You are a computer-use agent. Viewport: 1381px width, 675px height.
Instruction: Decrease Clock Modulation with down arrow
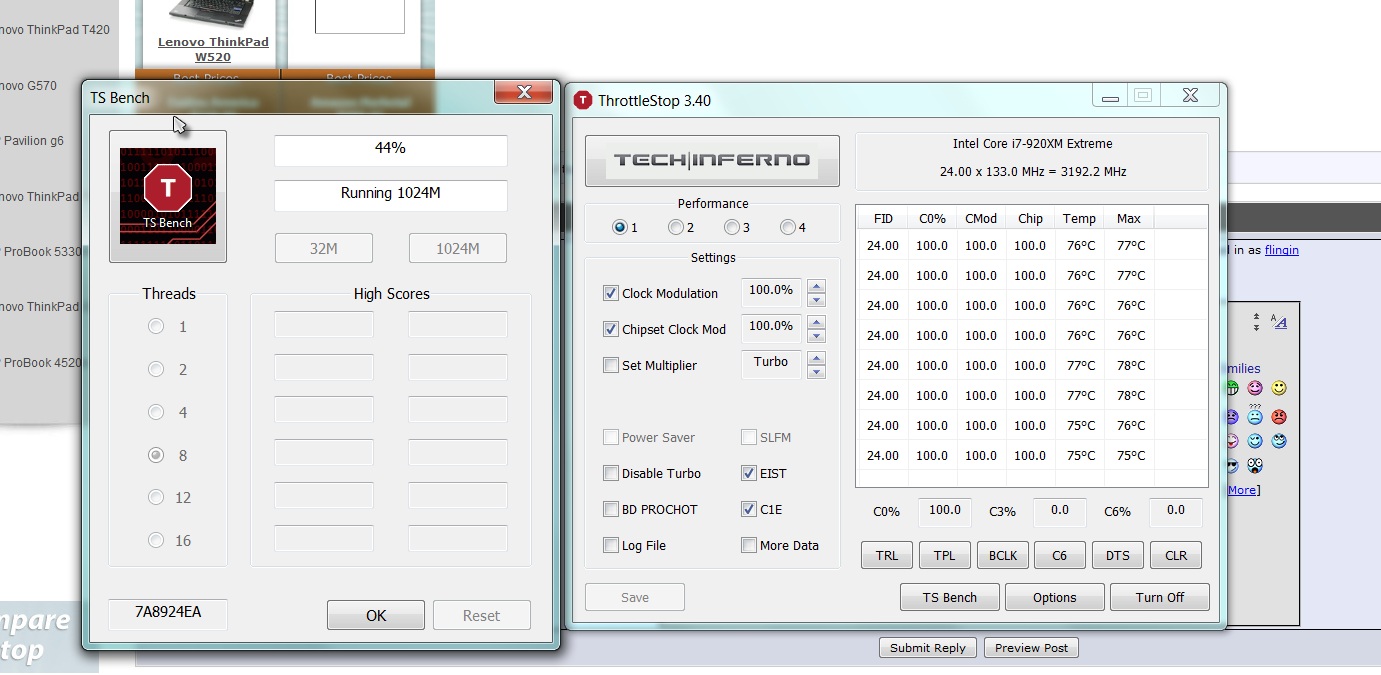816,300
